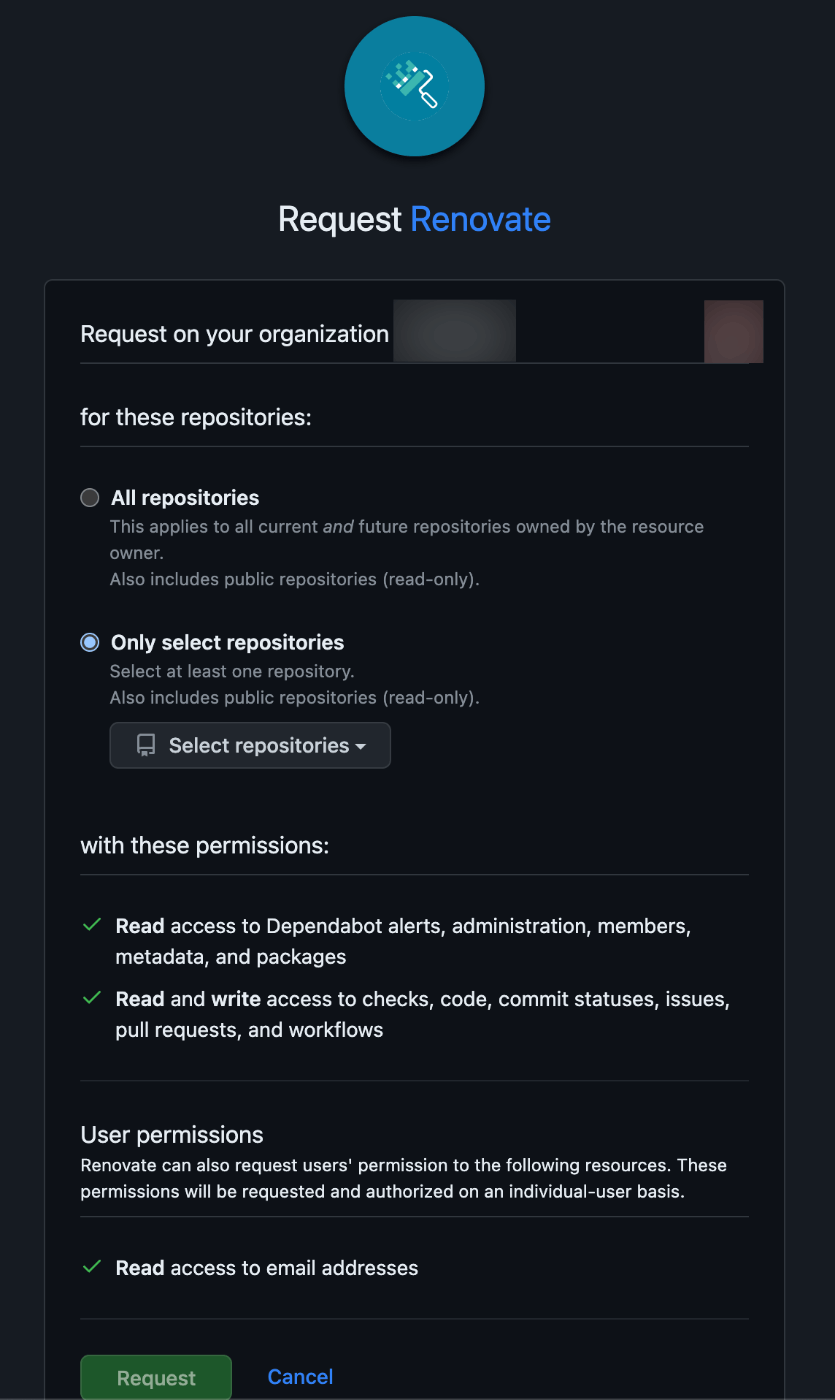Select the All repositories radio button
This screenshot has height=1400, width=835.
(90, 498)
